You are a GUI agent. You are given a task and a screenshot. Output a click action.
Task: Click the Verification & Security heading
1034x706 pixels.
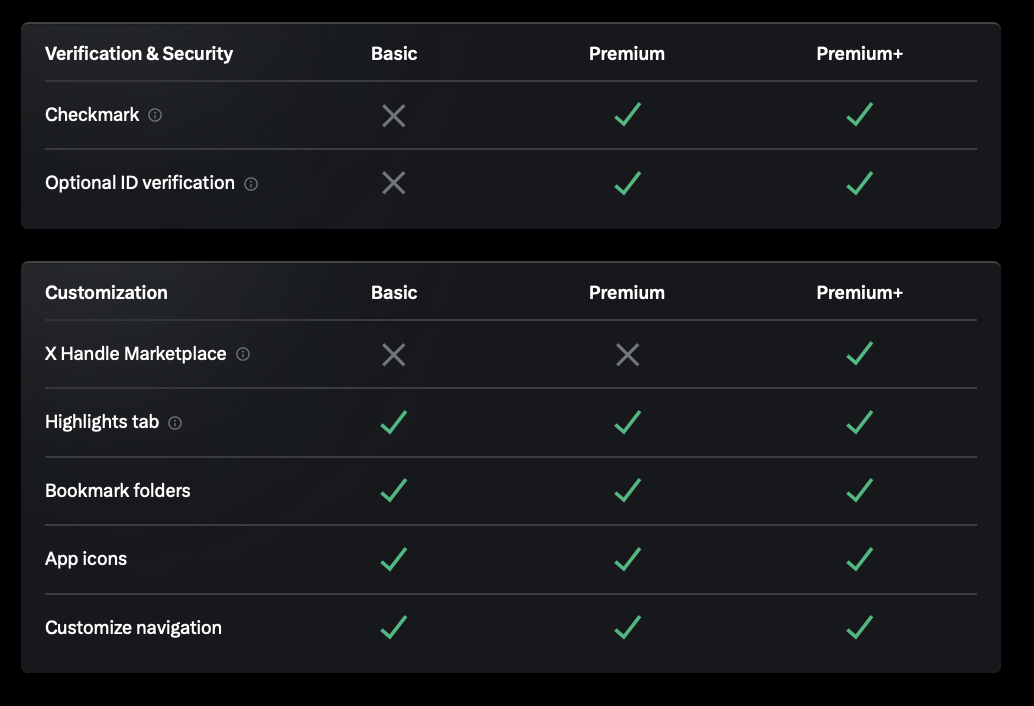138,54
